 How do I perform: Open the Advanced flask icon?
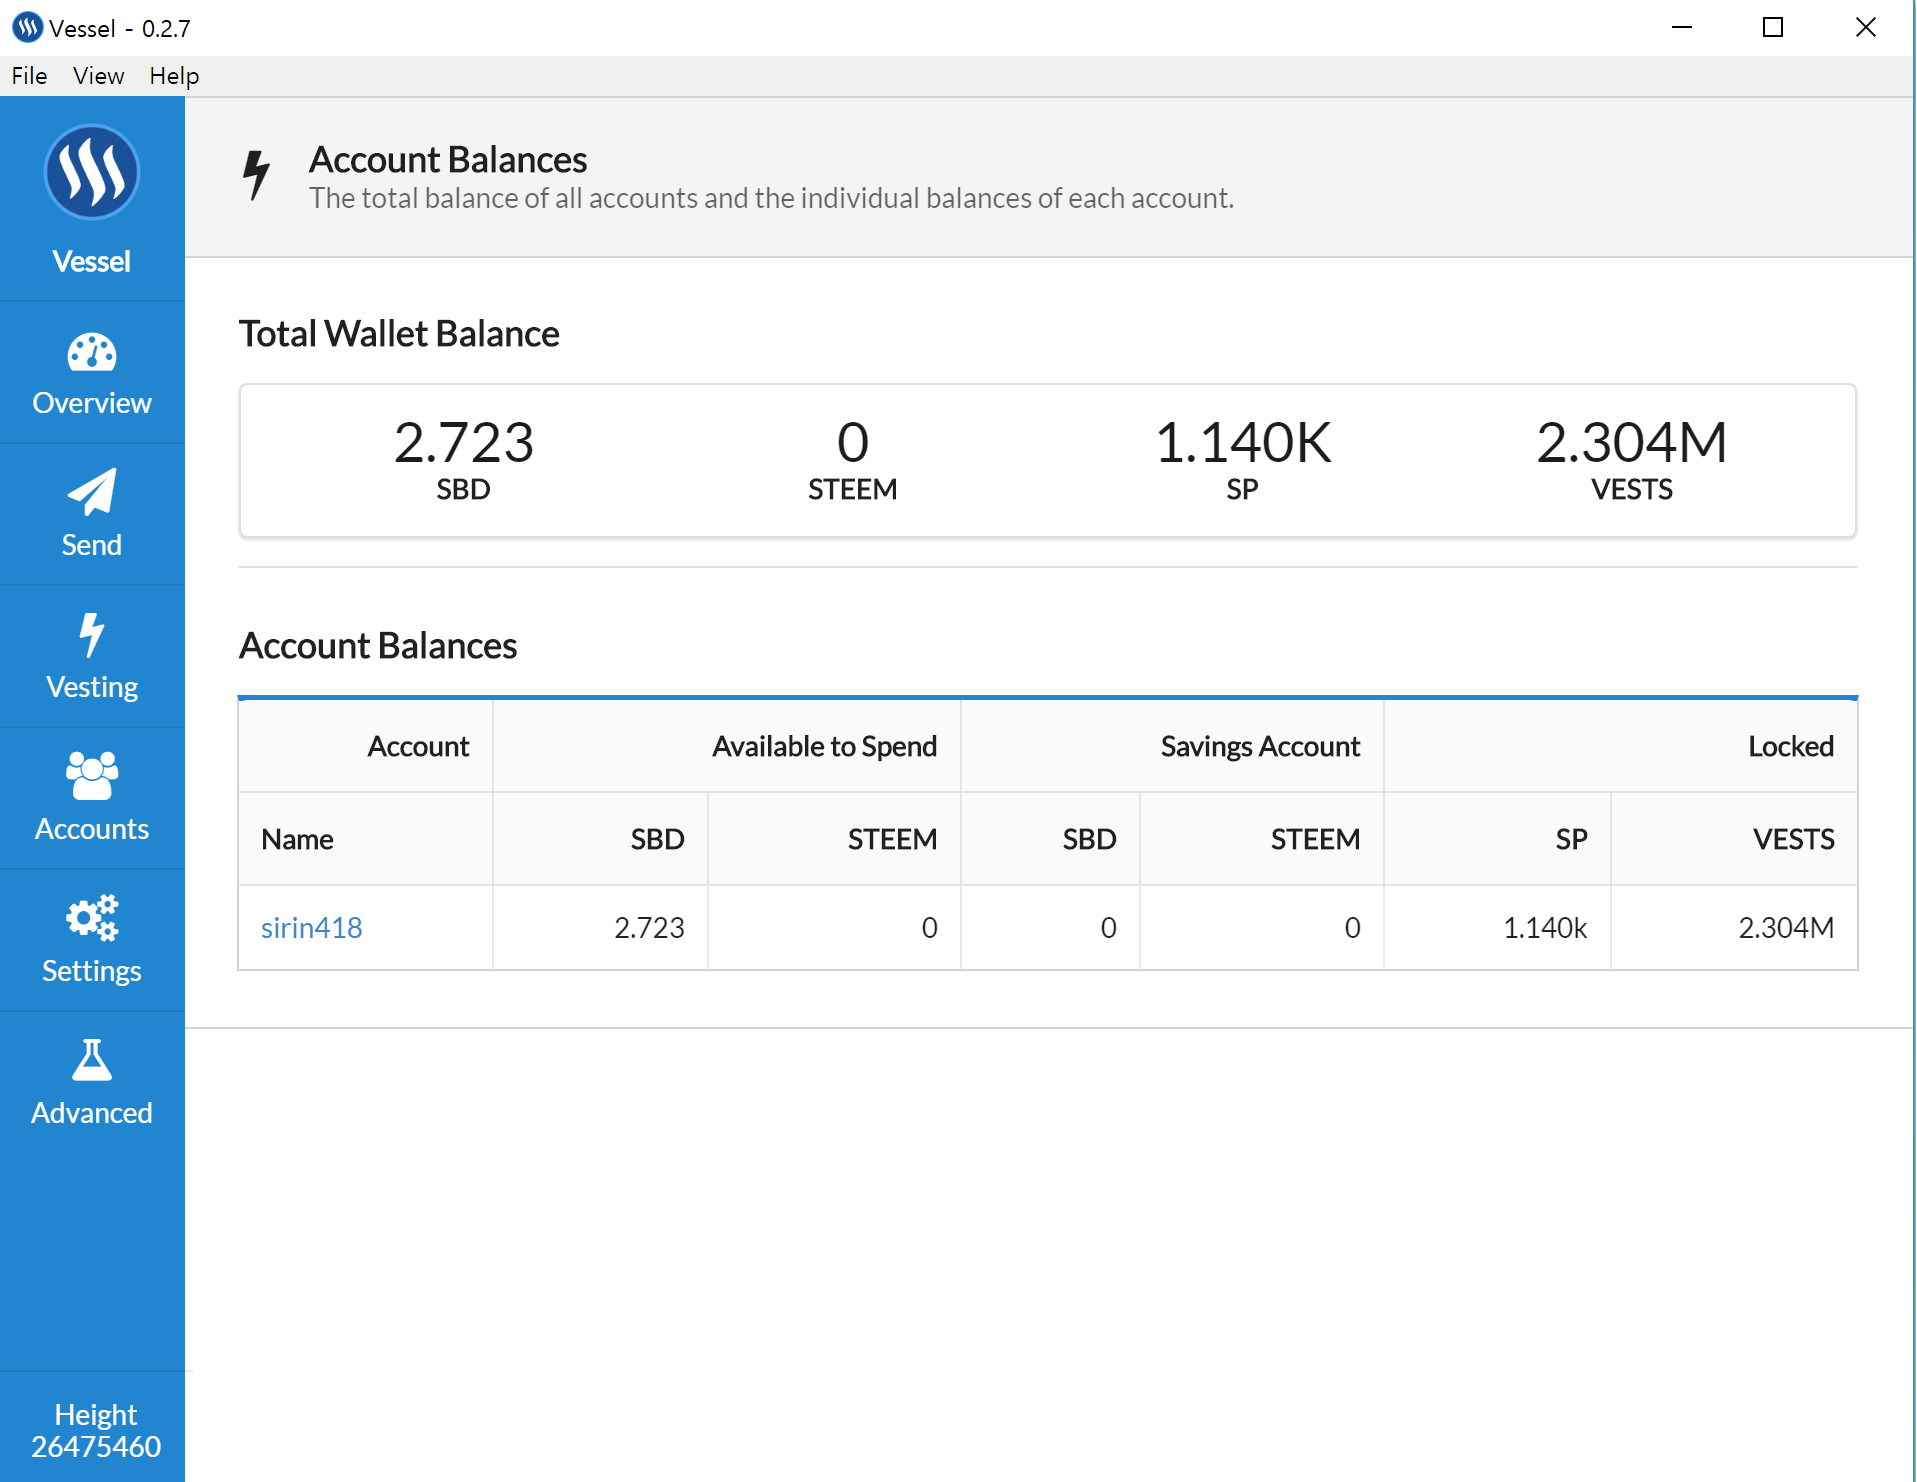pyautogui.click(x=92, y=1060)
